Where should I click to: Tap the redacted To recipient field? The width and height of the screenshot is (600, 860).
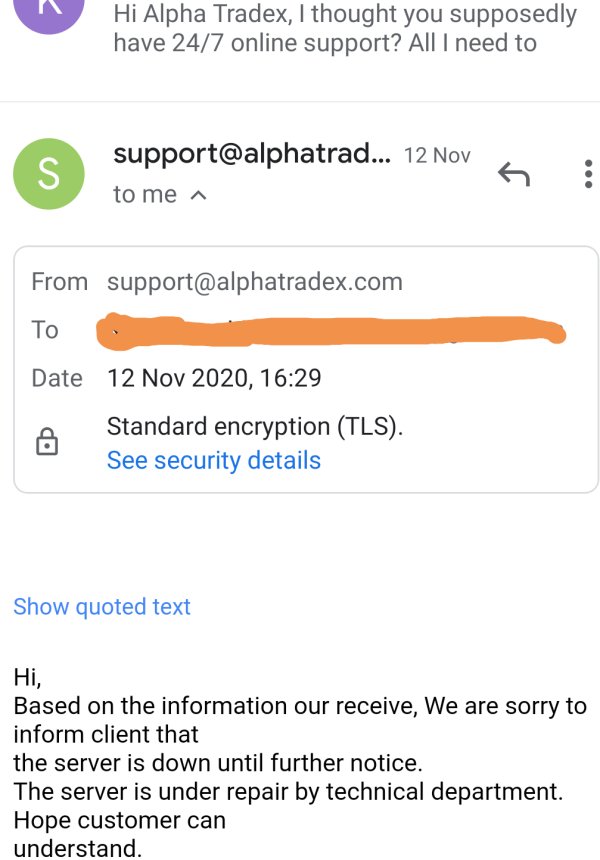(x=331, y=331)
